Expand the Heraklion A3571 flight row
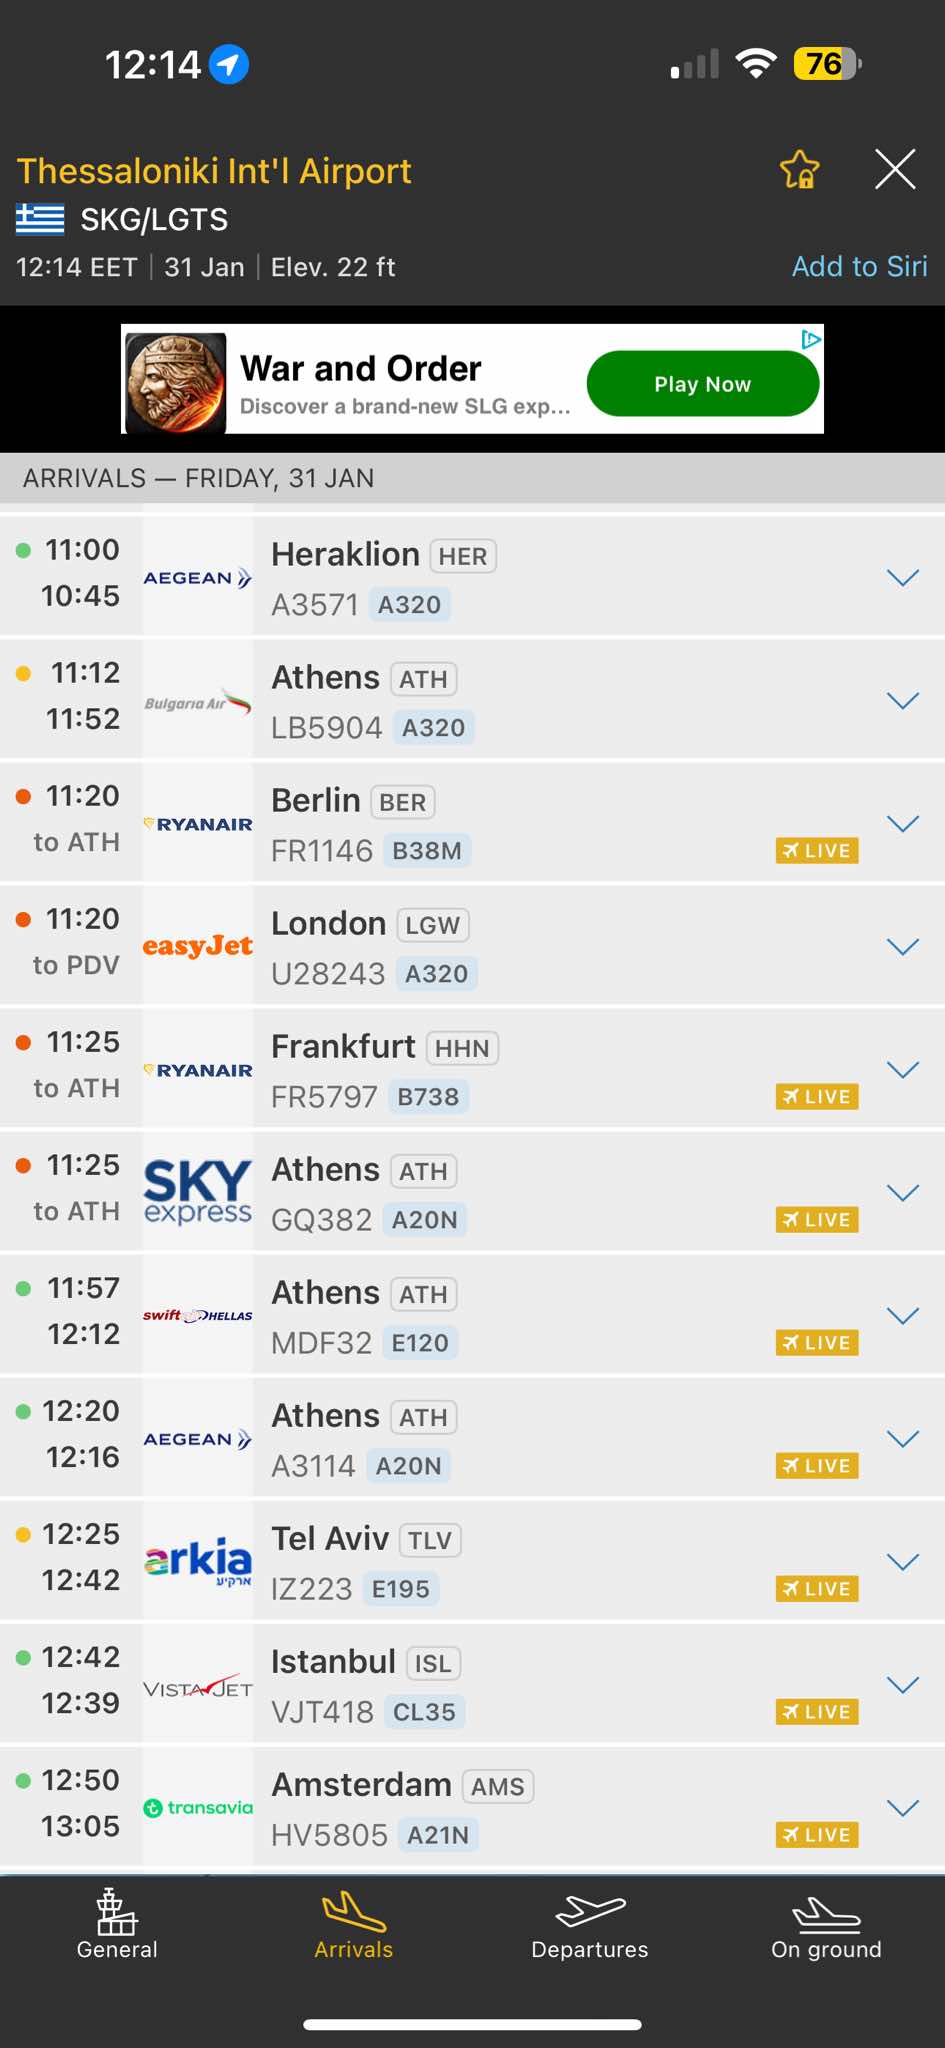The width and height of the screenshot is (945, 2048). pyautogui.click(x=902, y=578)
